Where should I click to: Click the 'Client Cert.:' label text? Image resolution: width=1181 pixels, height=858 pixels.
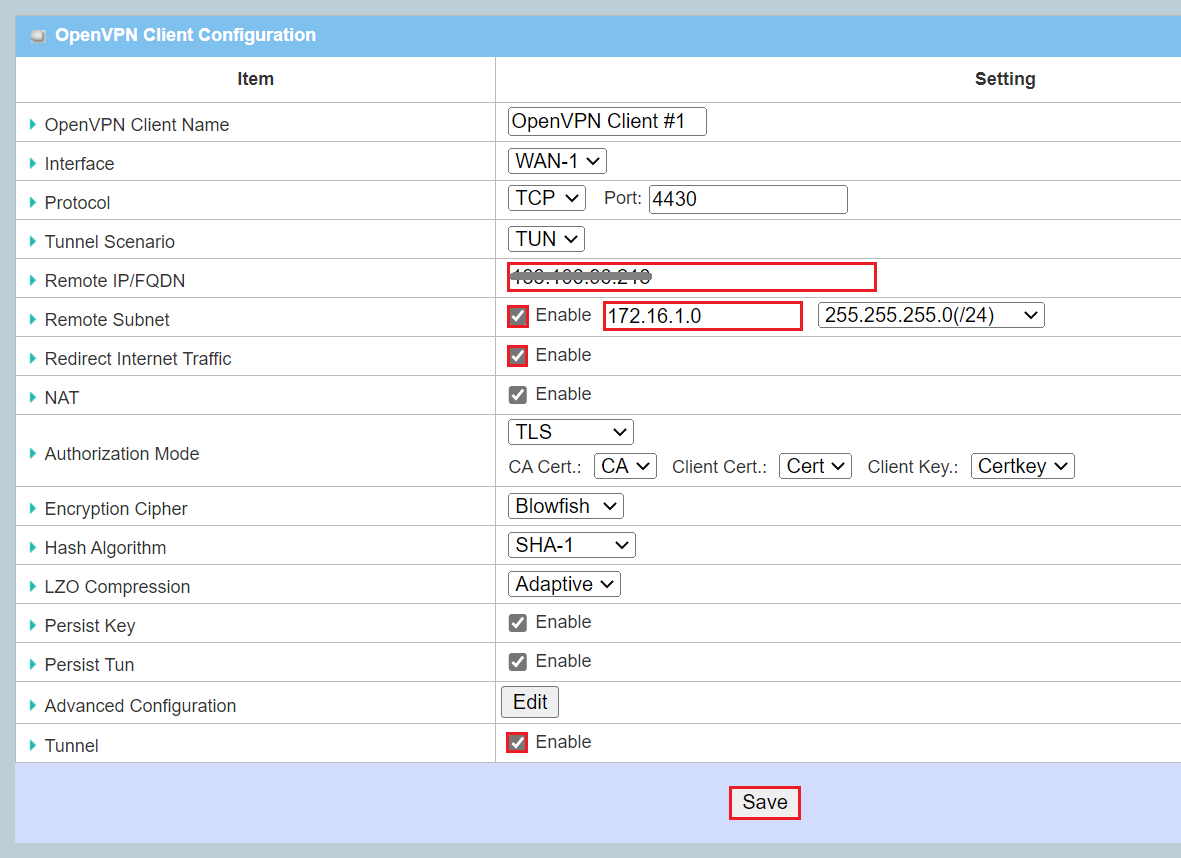[719, 467]
